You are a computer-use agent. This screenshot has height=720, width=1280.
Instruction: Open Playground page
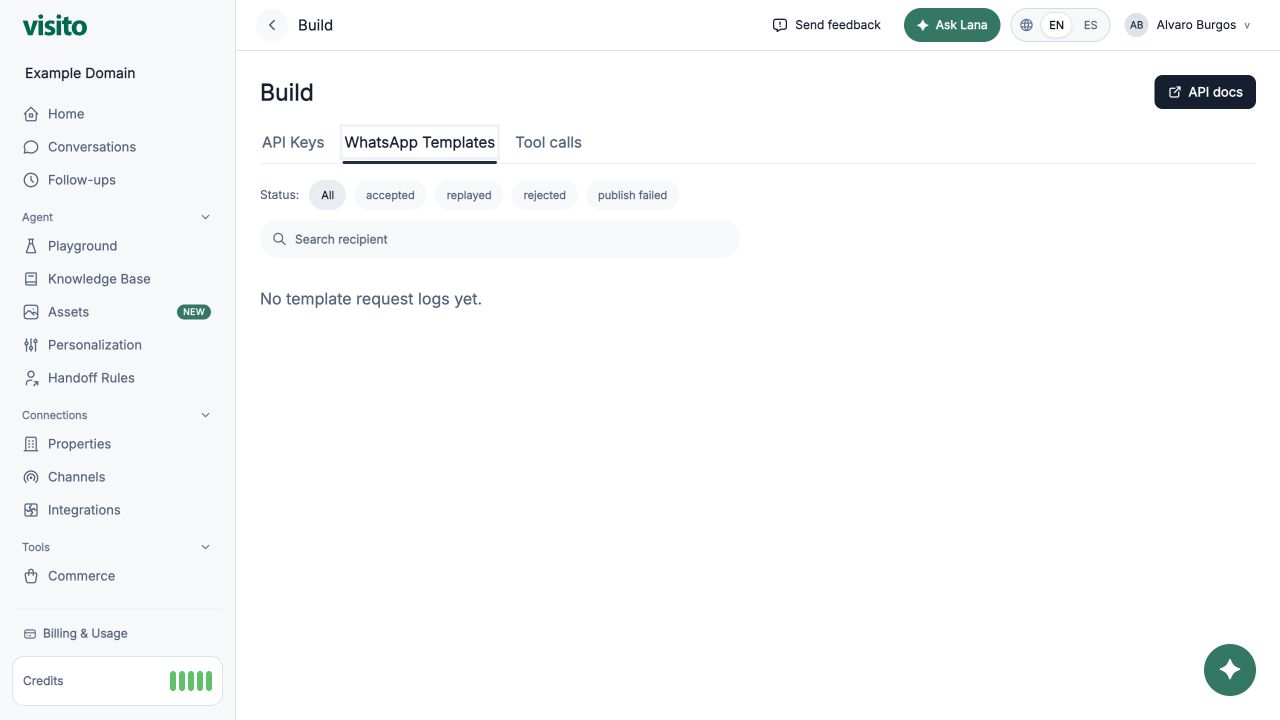click(x=117, y=246)
